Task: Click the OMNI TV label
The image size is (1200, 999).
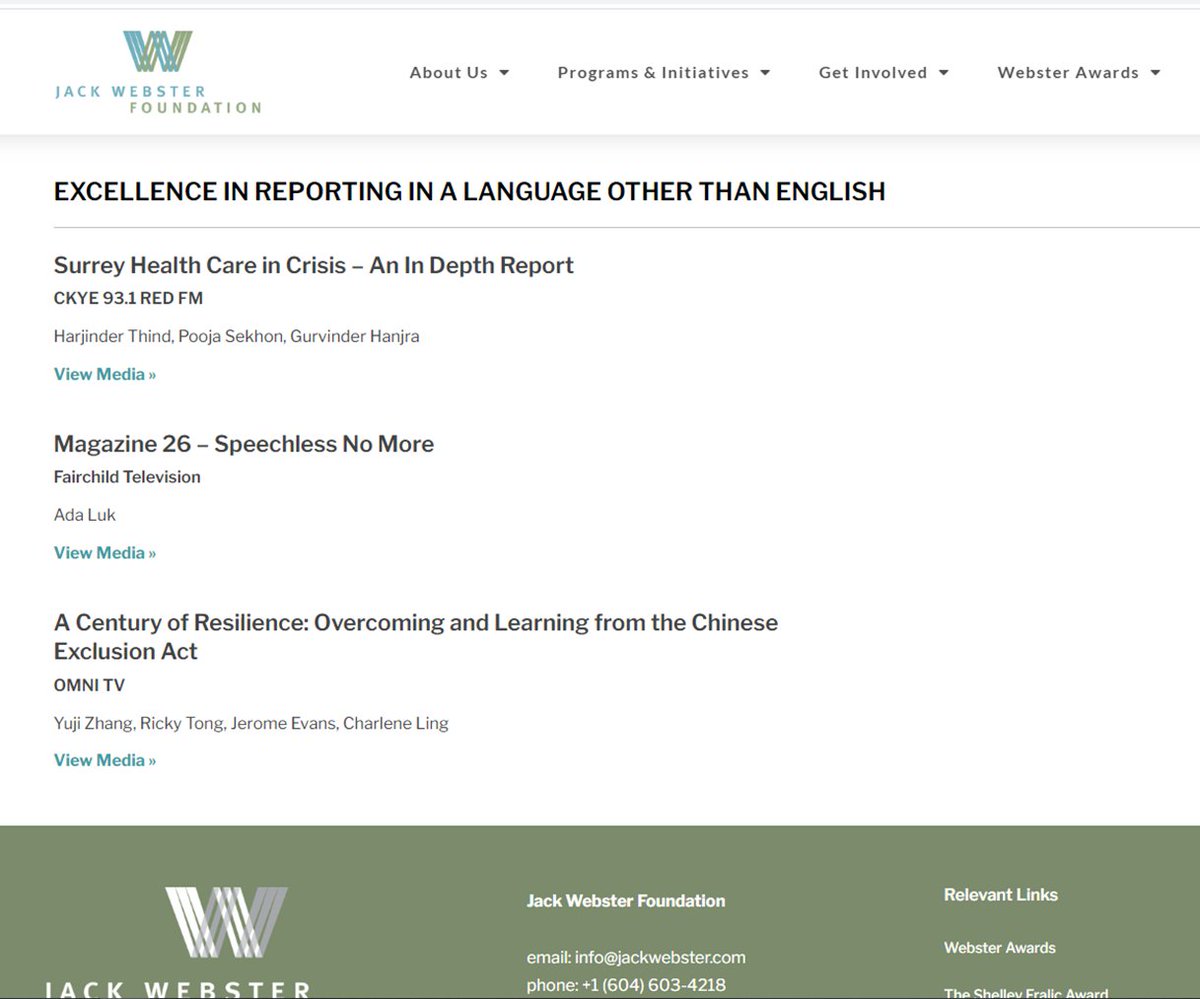Action: [89, 686]
